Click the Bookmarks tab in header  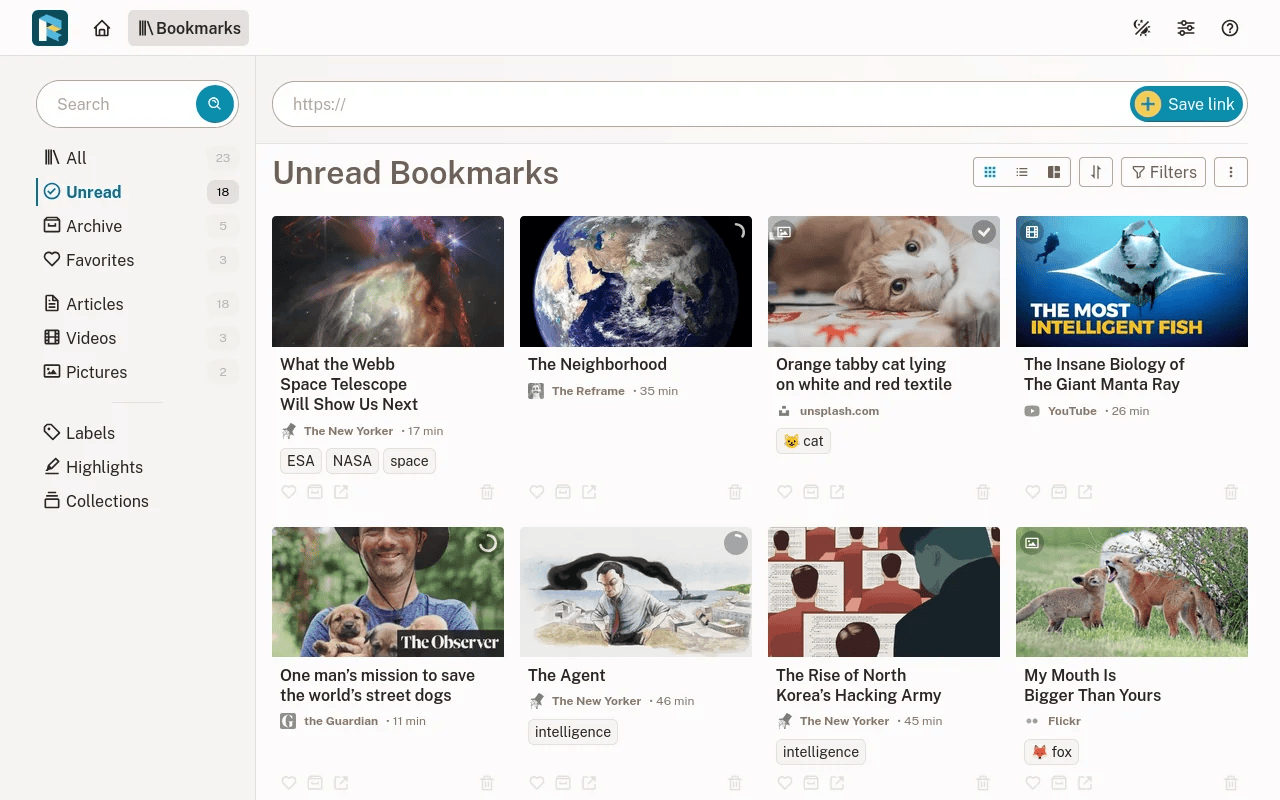188,28
